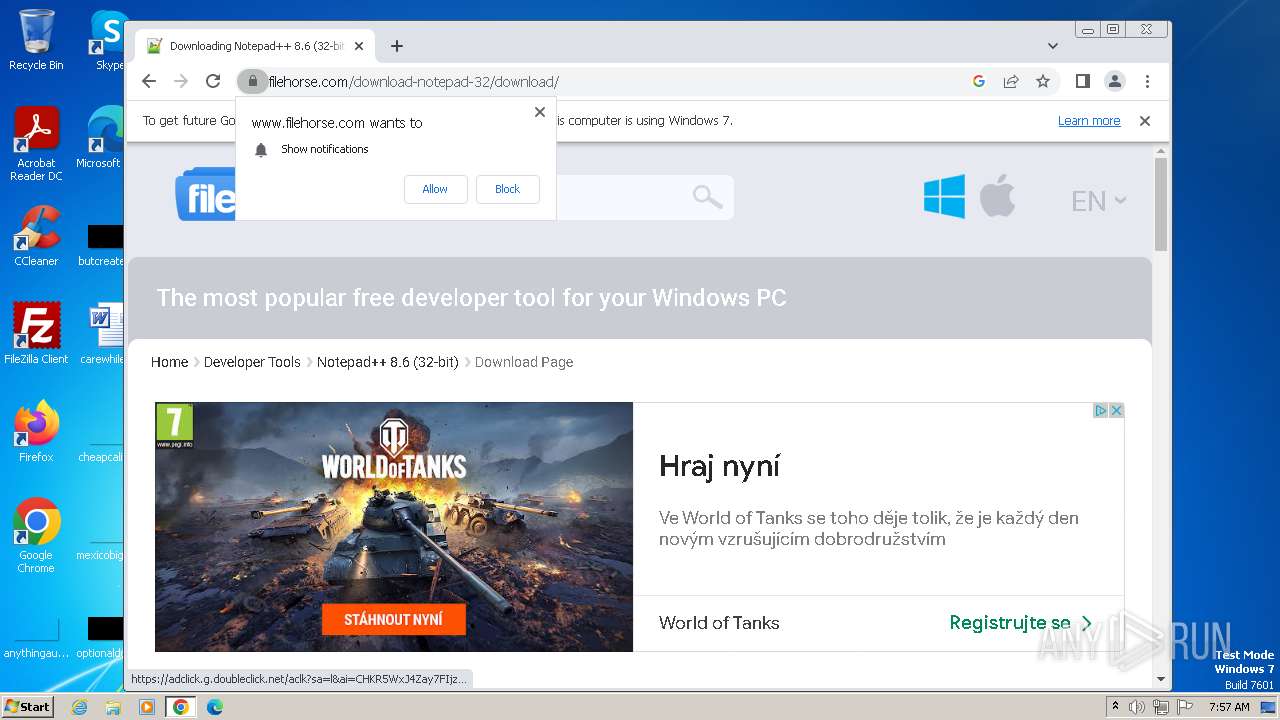Viewport: 1280px width, 720px height.
Task: Select Windows platform logo
Action: tap(944, 196)
